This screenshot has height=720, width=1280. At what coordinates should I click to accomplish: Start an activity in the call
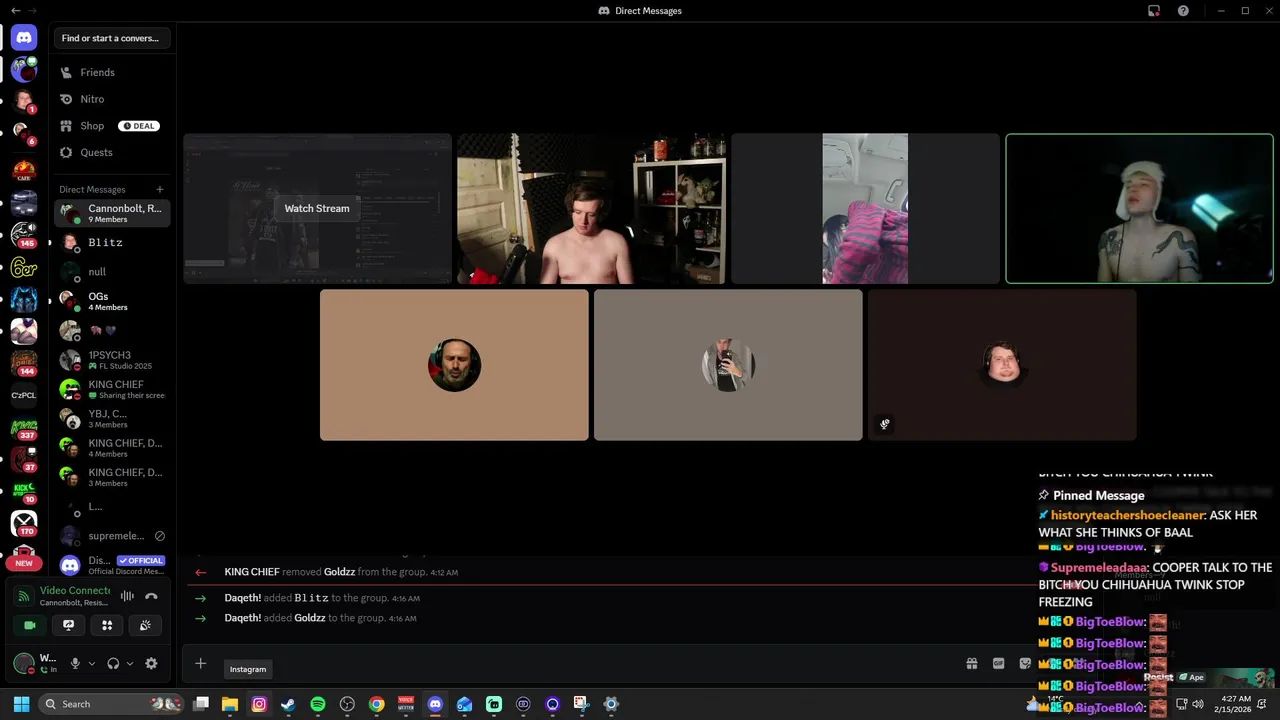(x=107, y=625)
